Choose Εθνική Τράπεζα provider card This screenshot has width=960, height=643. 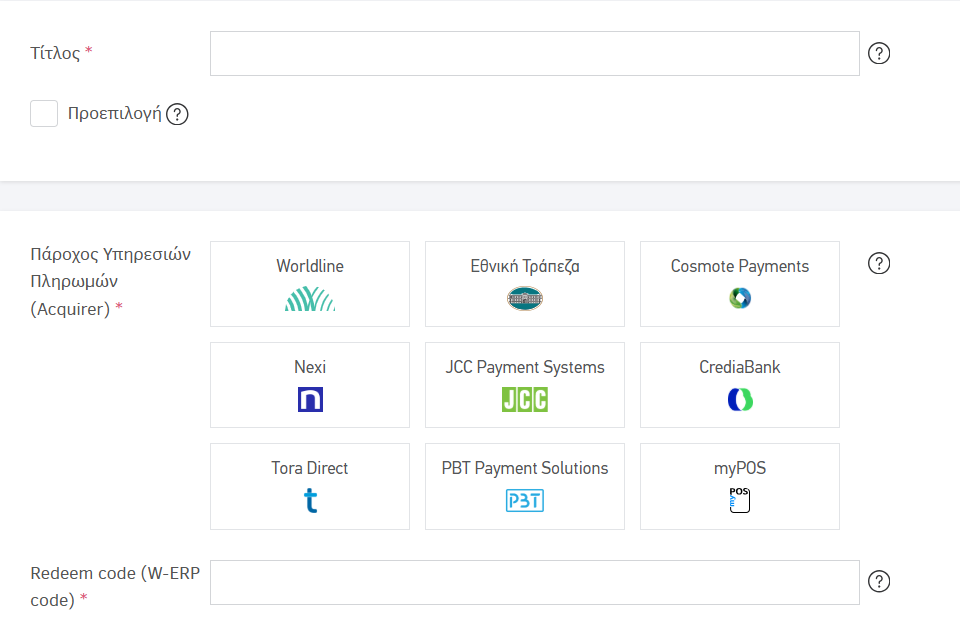pos(525,284)
